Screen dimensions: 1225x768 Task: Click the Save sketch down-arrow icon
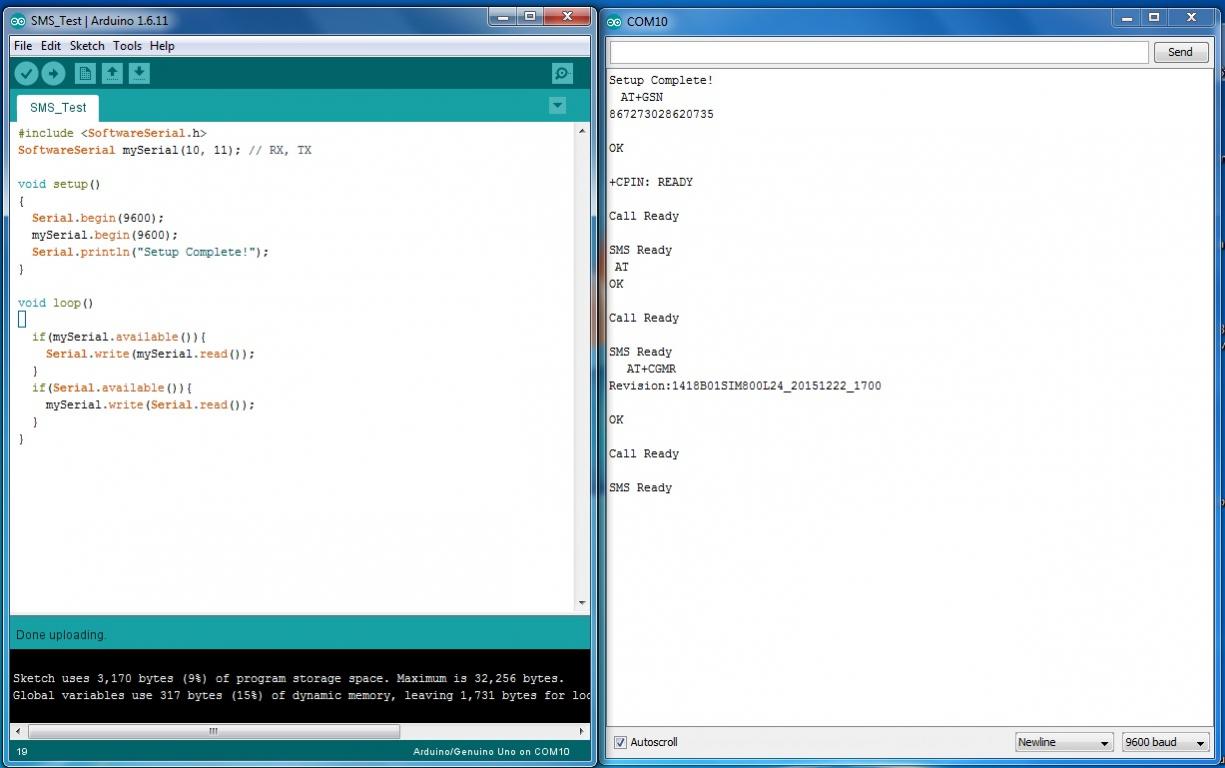pyautogui.click(x=139, y=73)
